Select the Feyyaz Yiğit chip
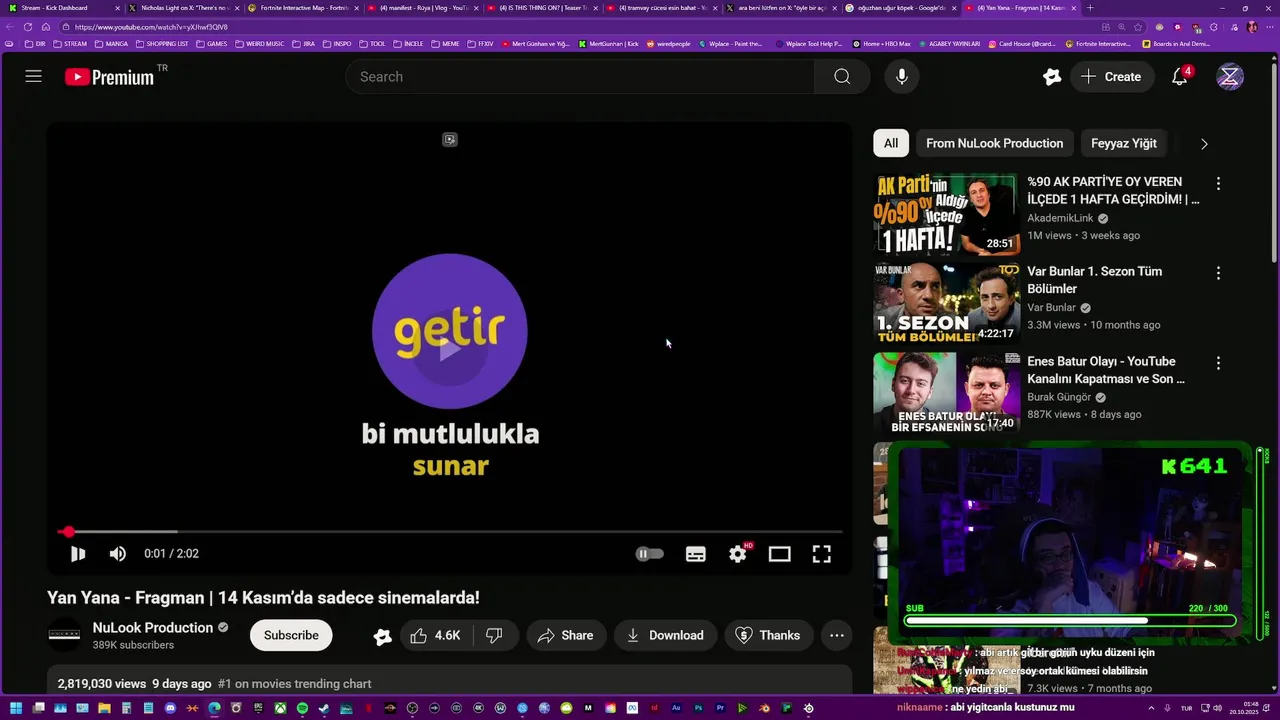The height and width of the screenshot is (720, 1280). pyautogui.click(x=1124, y=143)
